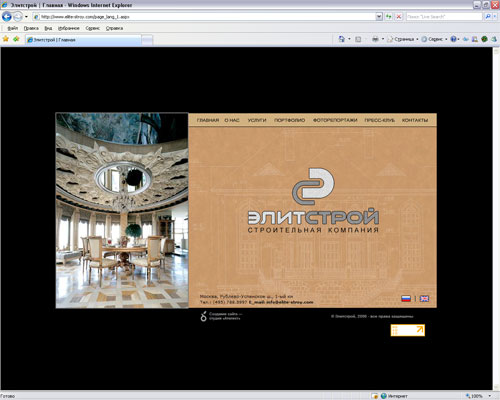
Task: Restore down the browser window
Action: point(486,5)
